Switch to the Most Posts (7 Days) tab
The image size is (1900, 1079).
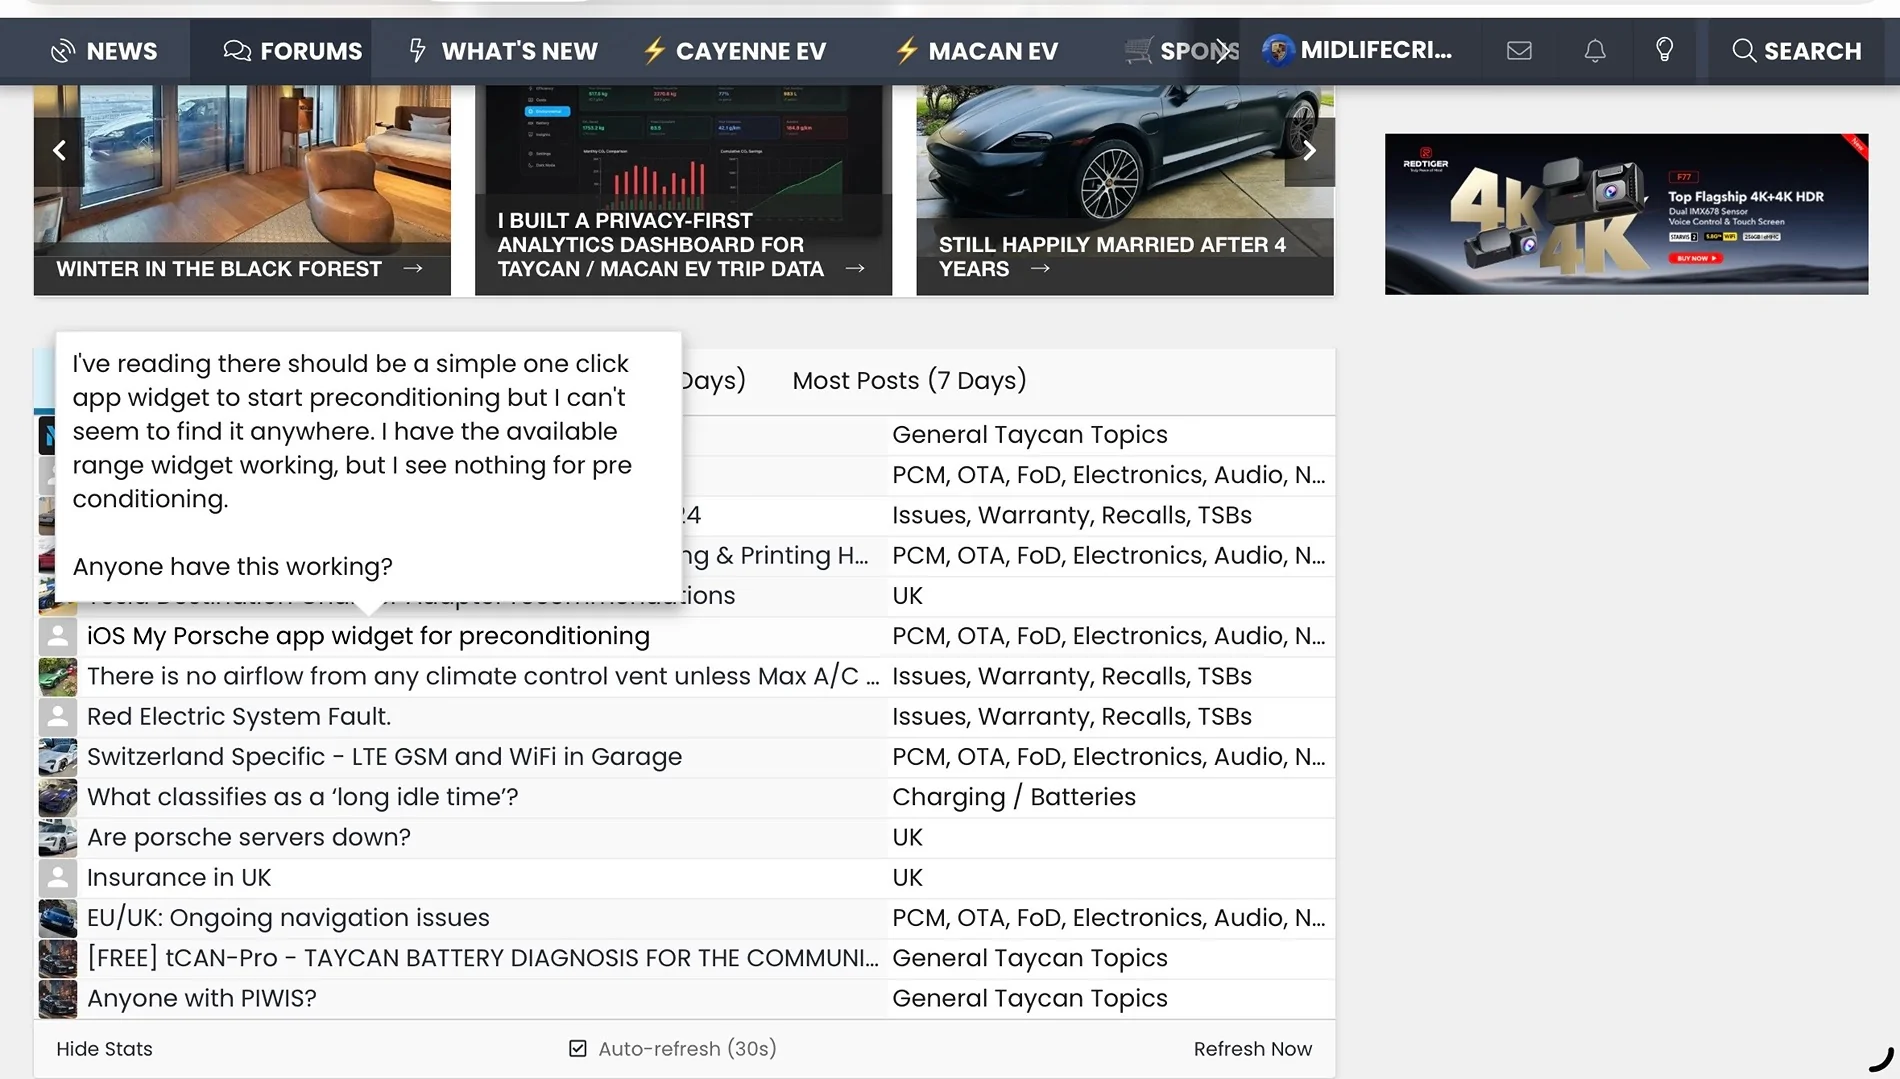(x=909, y=380)
